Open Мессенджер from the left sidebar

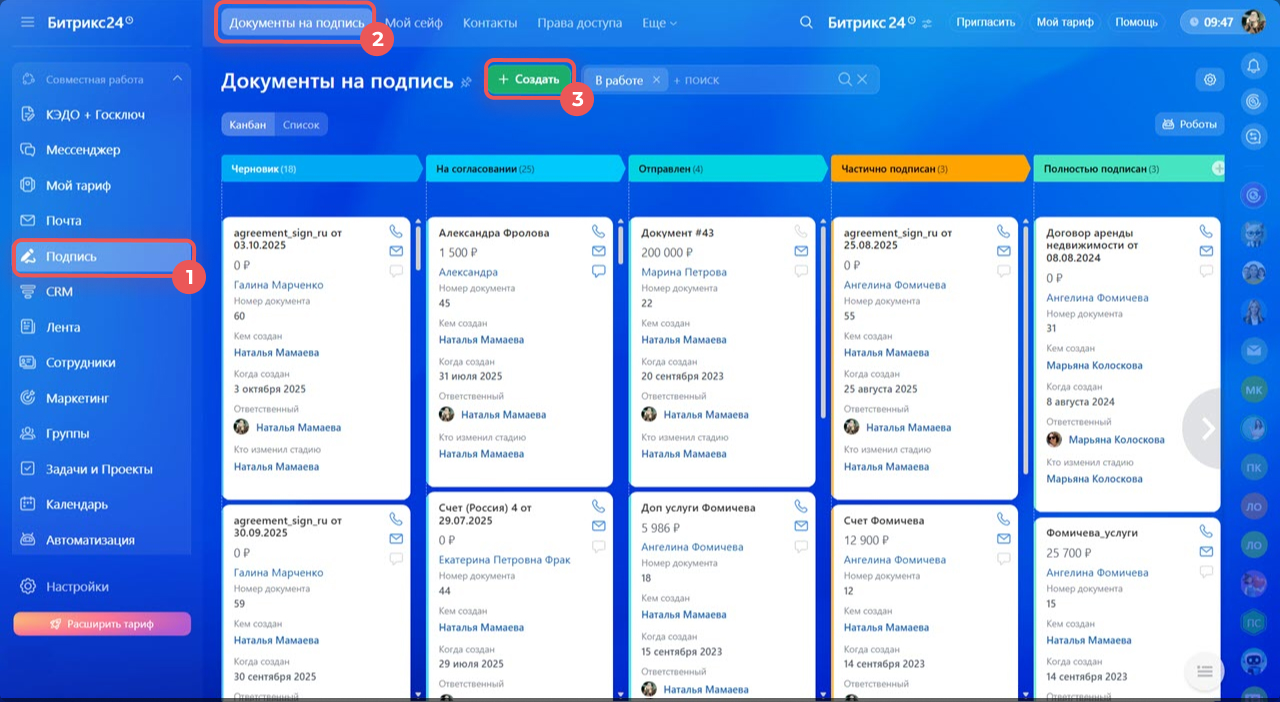pyautogui.click(x=83, y=150)
